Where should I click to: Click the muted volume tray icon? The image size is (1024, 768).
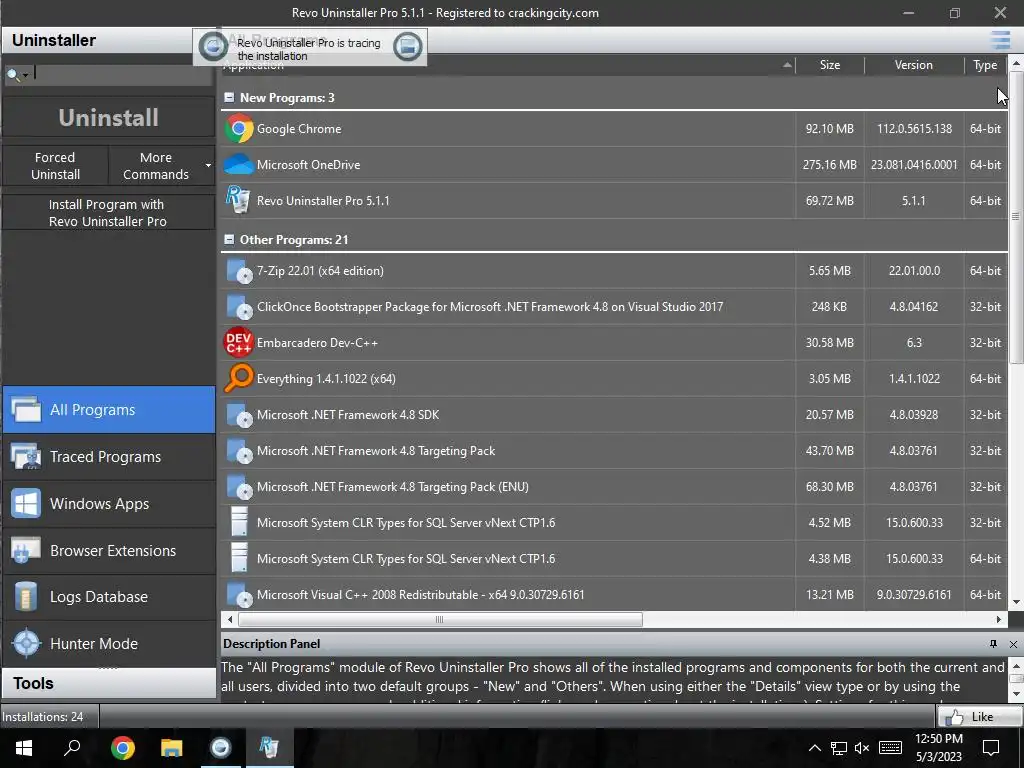tap(862, 748)
